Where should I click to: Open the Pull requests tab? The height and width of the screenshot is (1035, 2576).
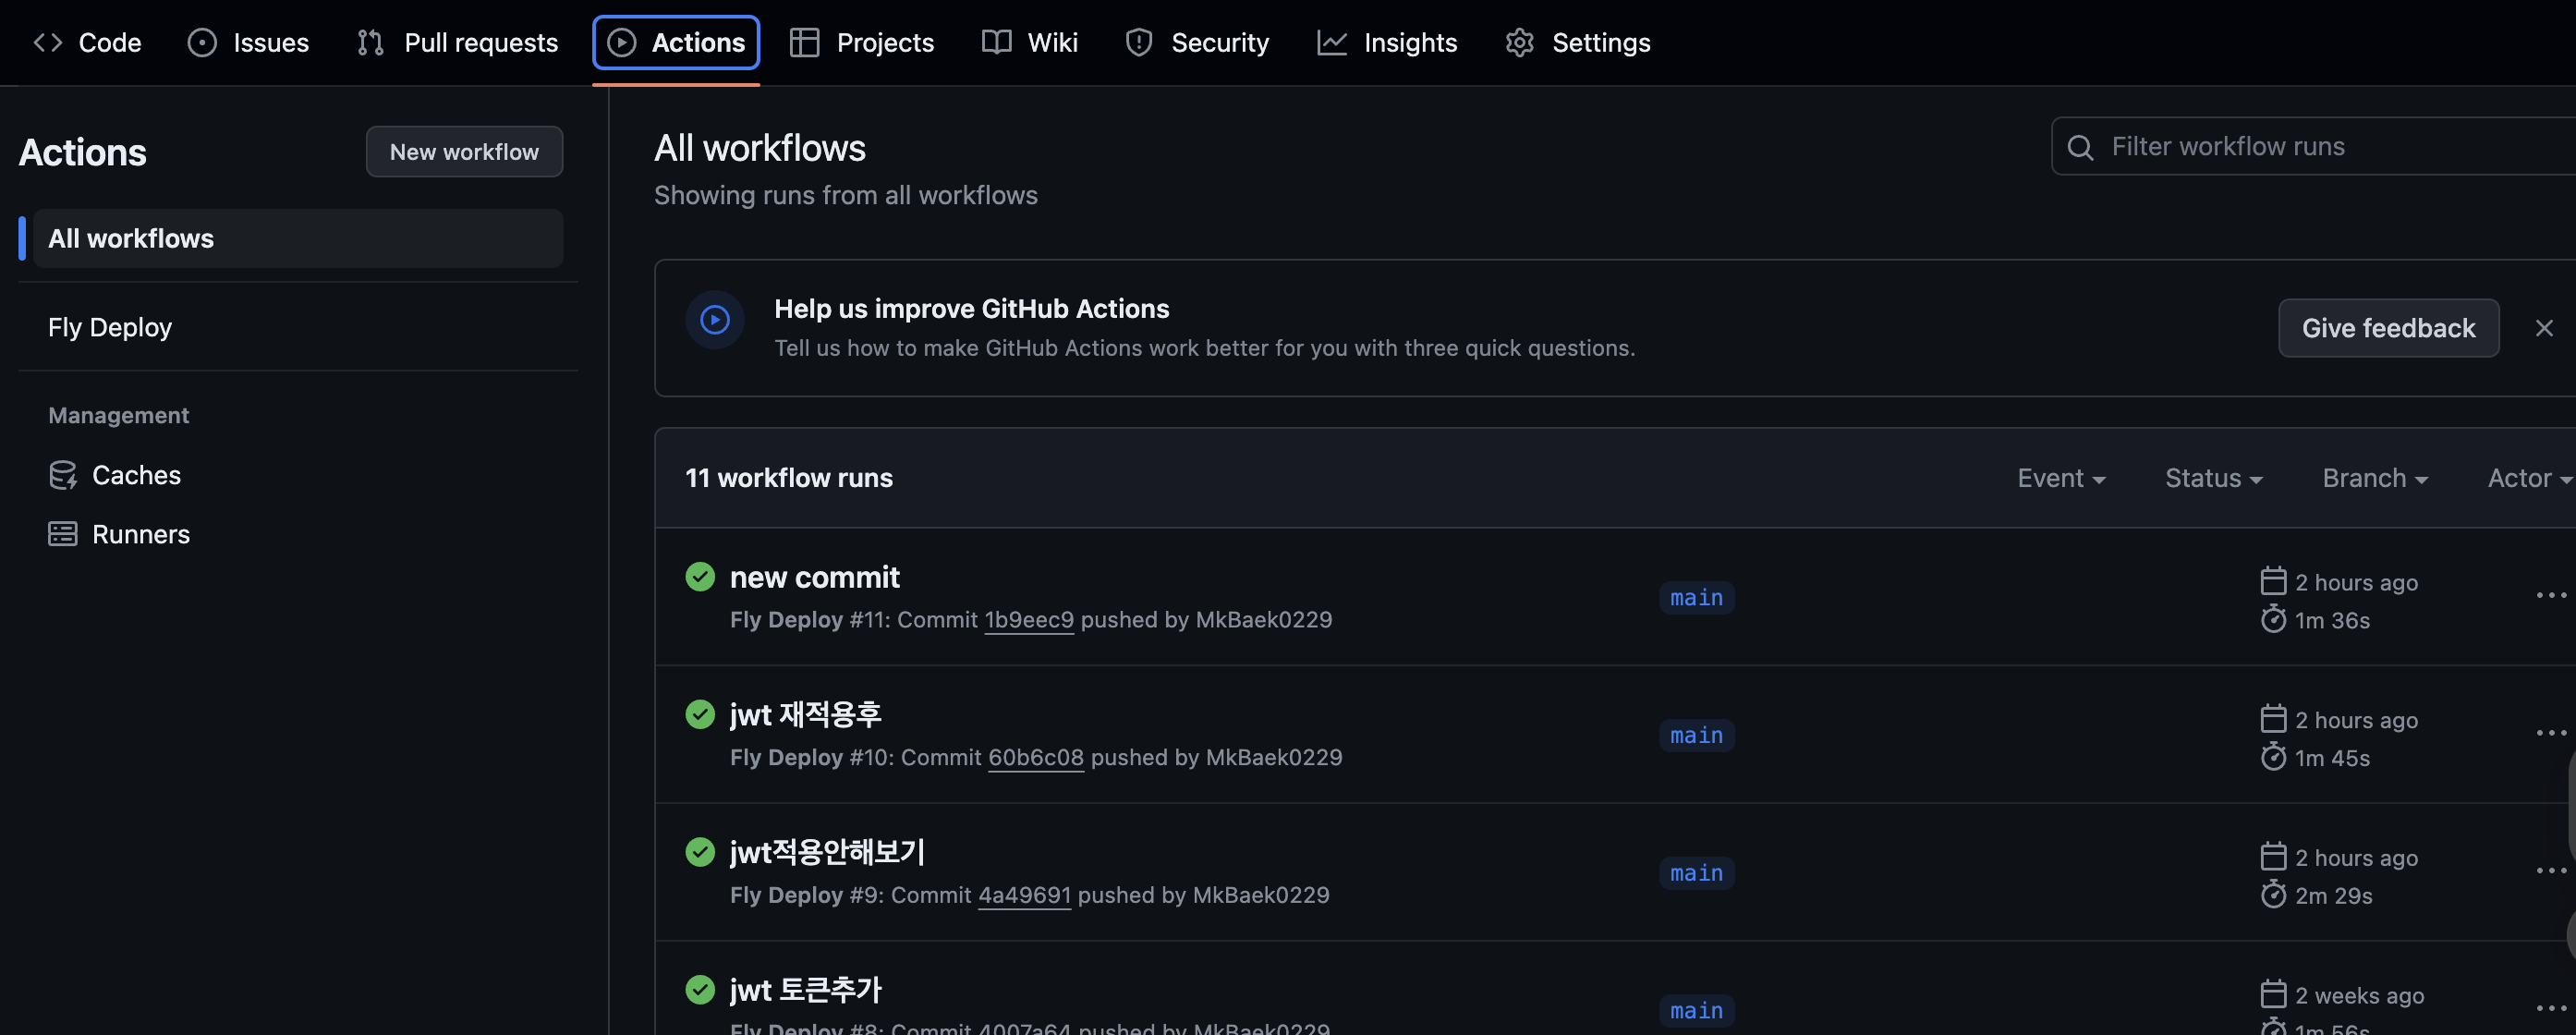click(457, 42)
